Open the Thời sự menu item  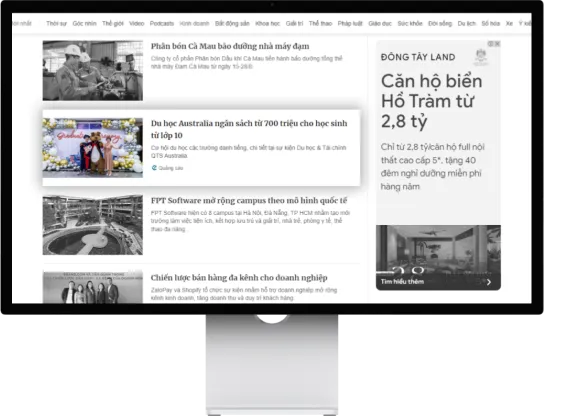click(56, 24)
